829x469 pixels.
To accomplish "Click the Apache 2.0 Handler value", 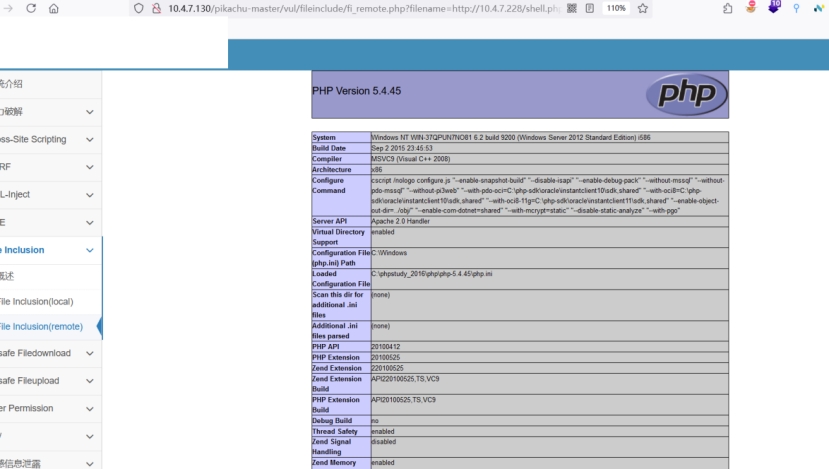I will click(400, 221).
